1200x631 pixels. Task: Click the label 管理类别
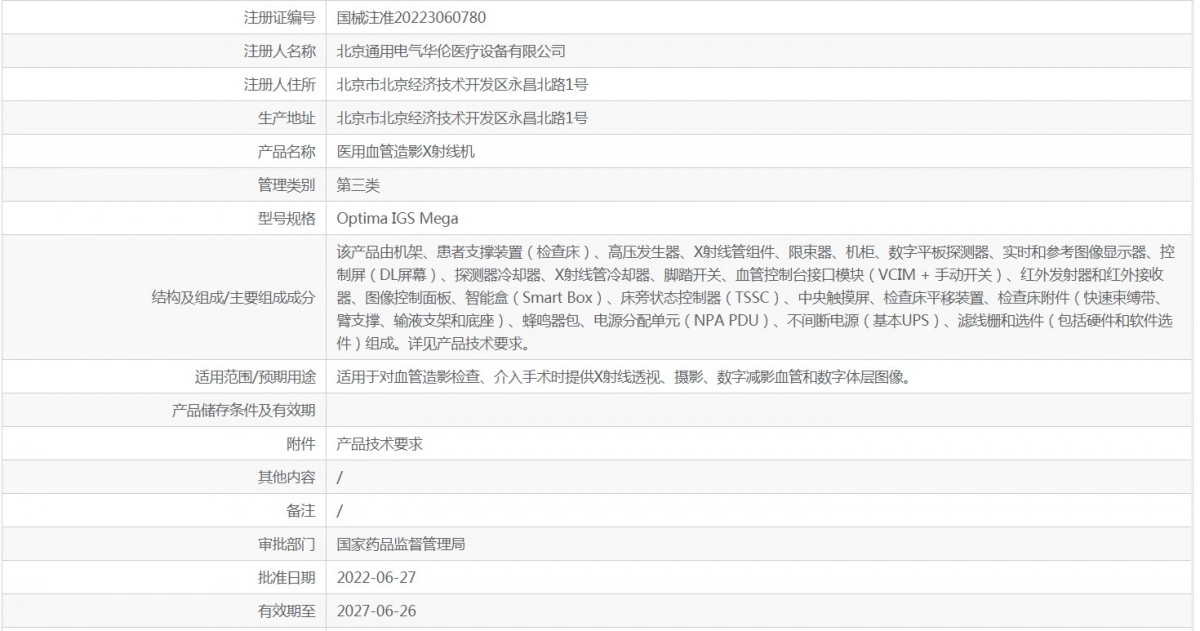(x=286, y=185)
